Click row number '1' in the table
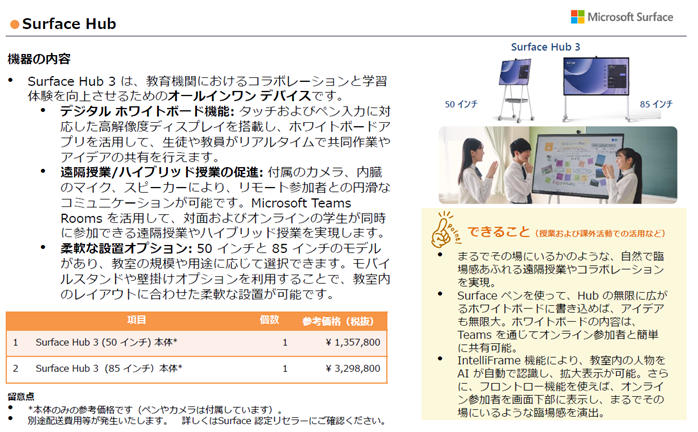The width and height of the screenshot is (698, 432). tap(16, 342)
